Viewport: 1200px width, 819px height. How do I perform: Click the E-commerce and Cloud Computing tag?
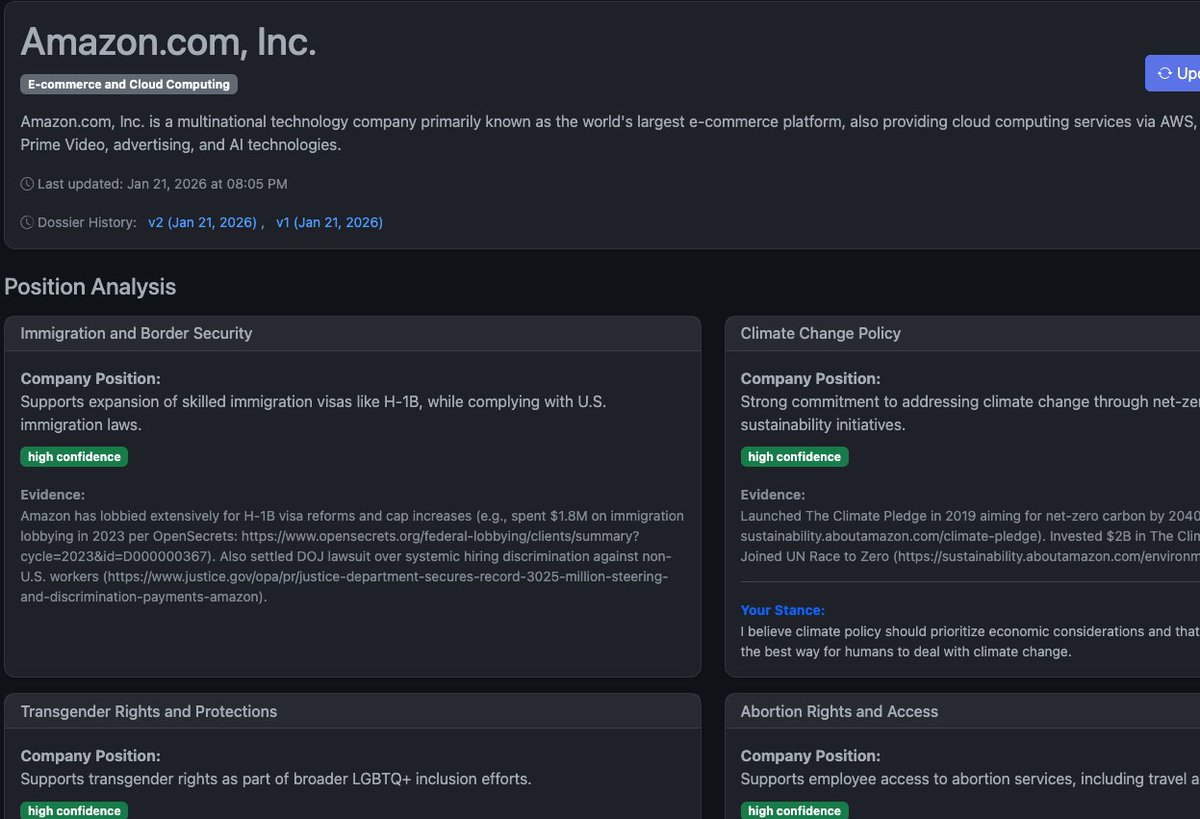coord(129,85)
